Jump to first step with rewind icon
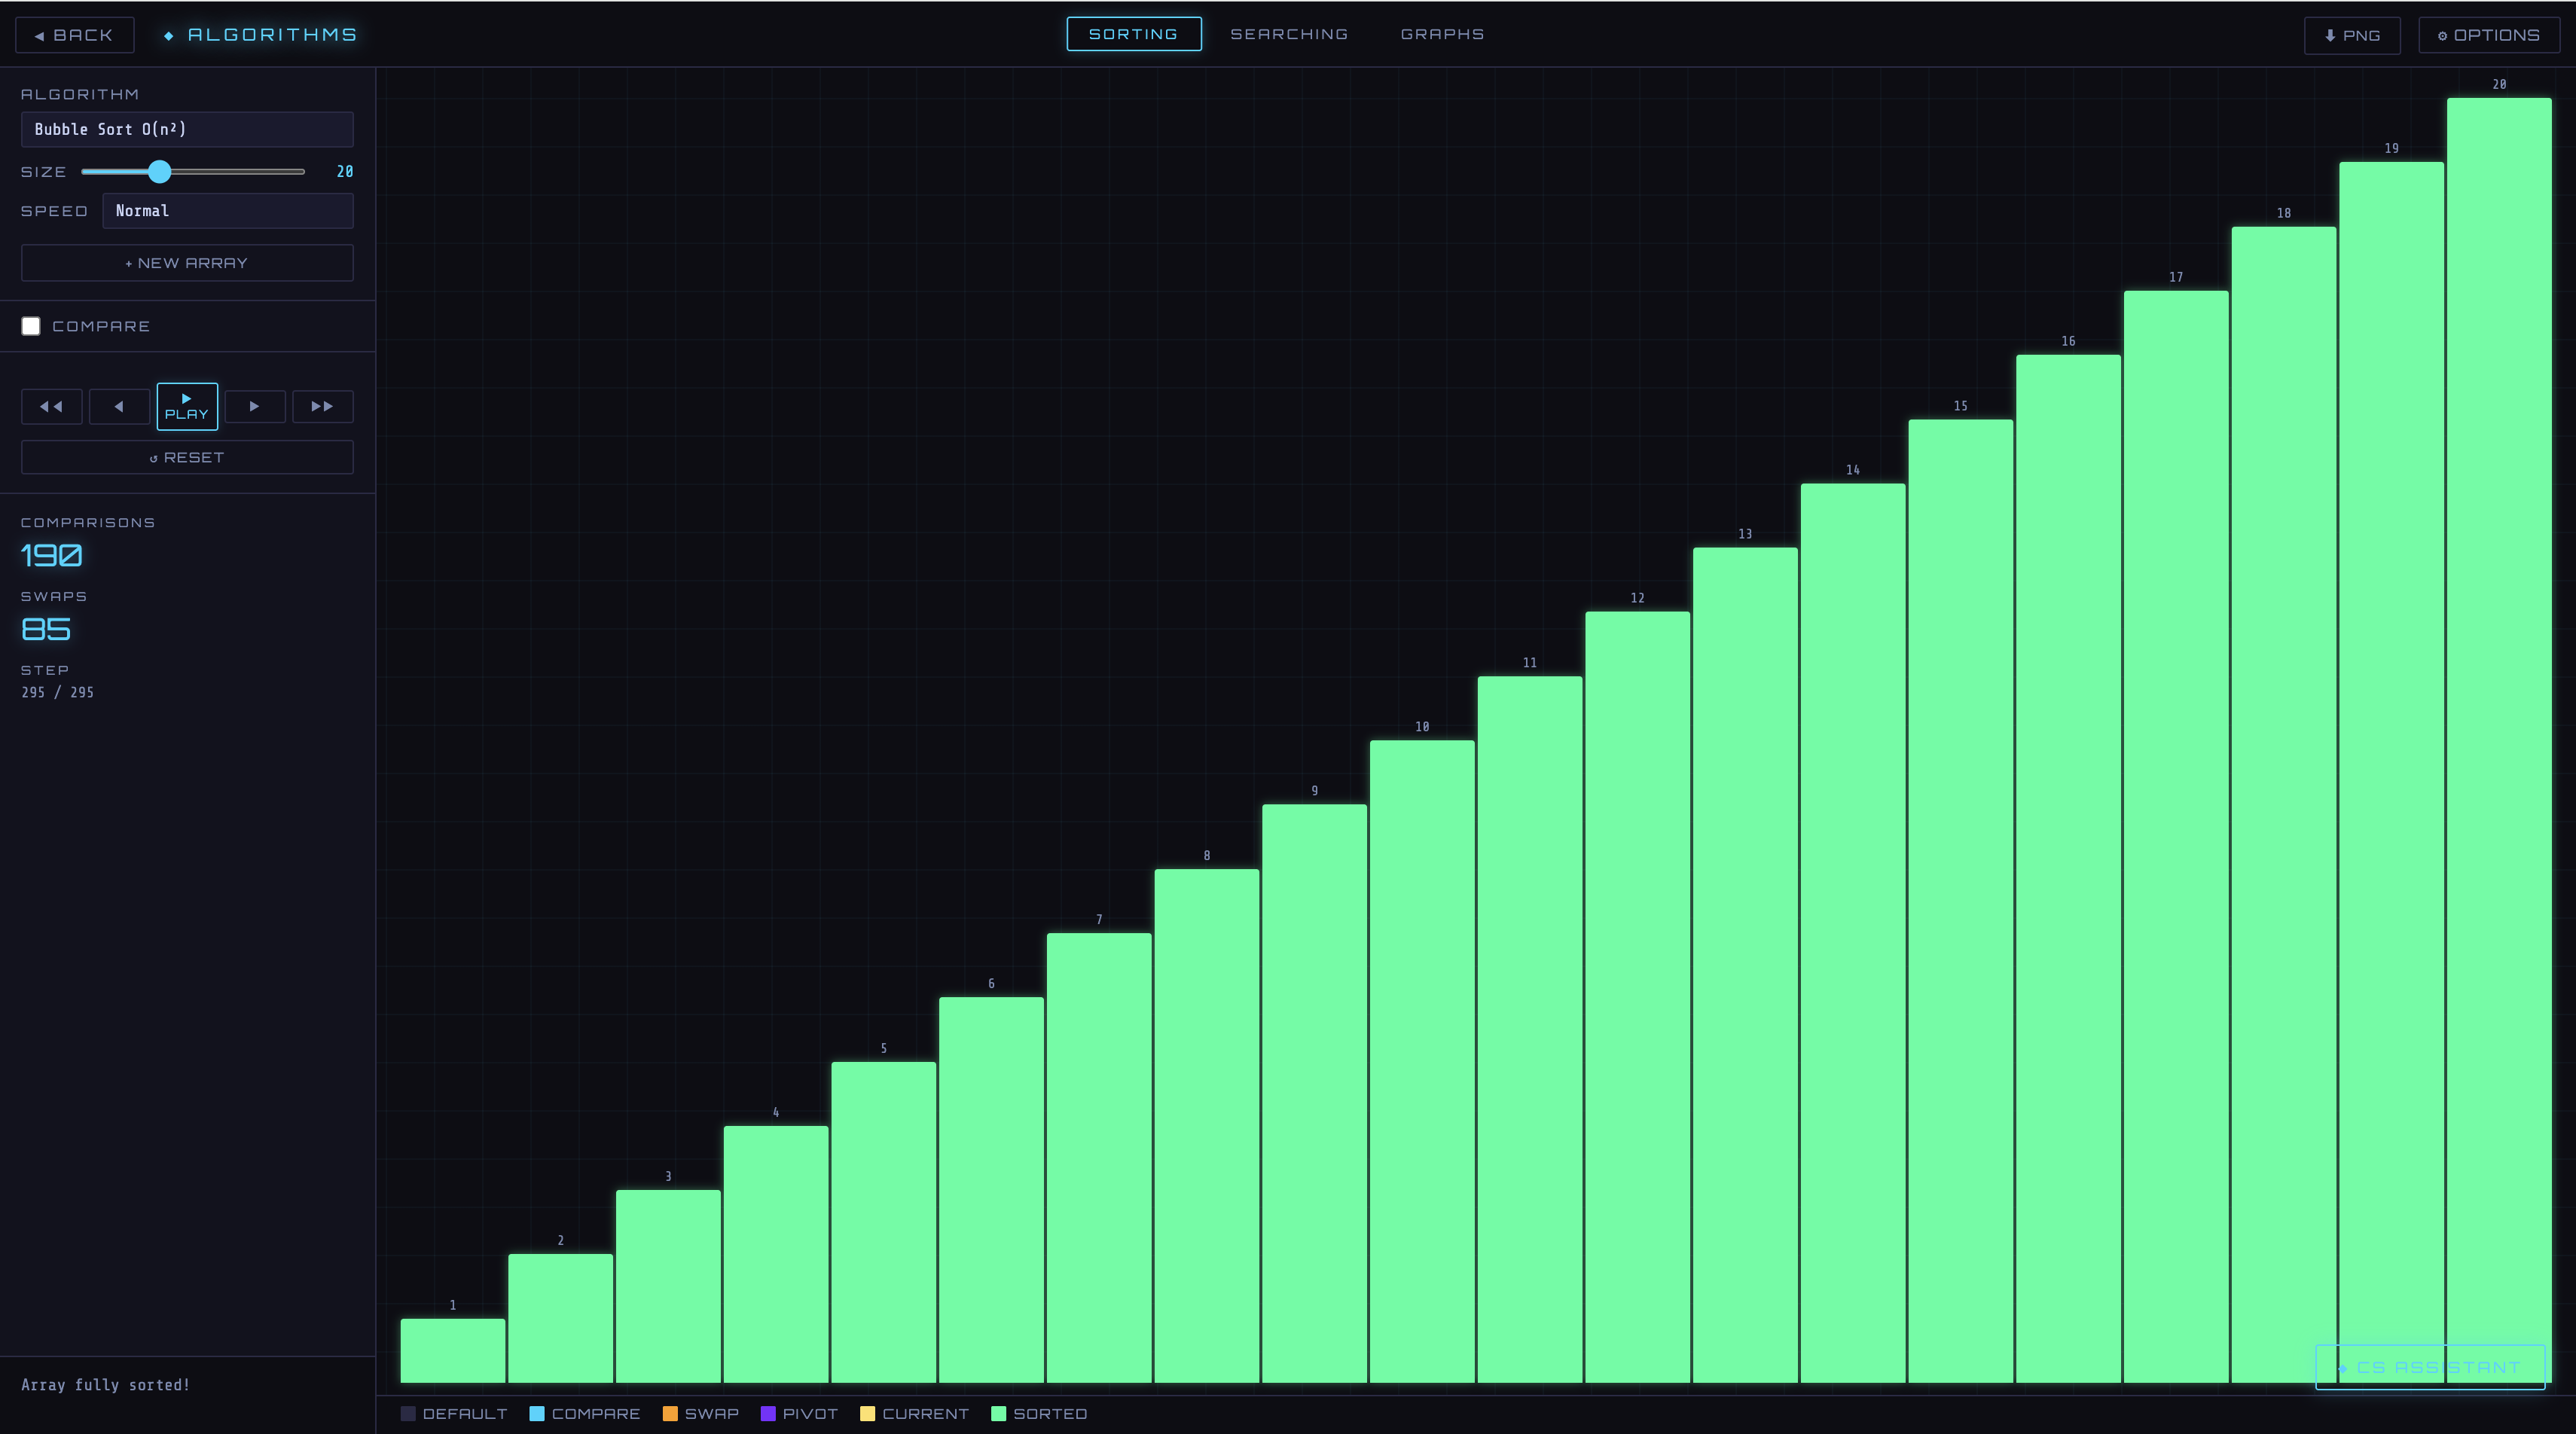Screen dimensions: 2576x1434 click(51, 406)
